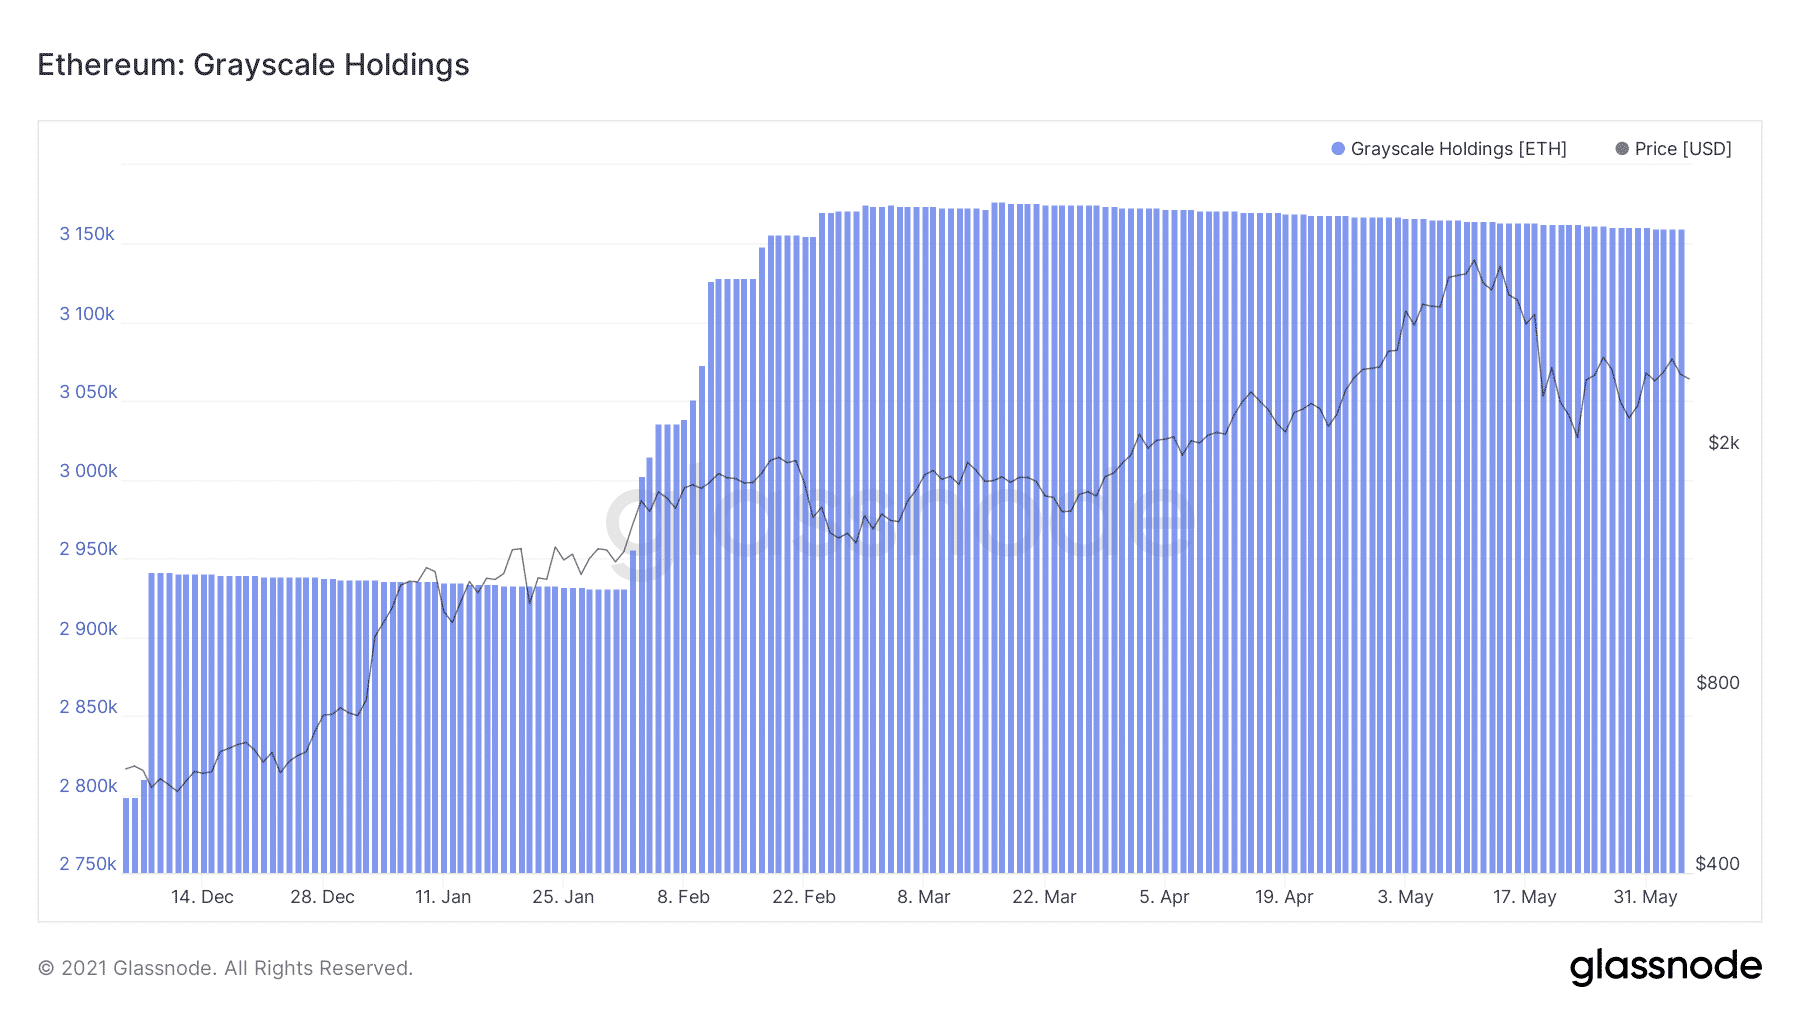Image resolution: width=1800 pixels, height=1013 pixels.
Task: Click the 14. Dec x-axis label
Action: click(202, 897)
